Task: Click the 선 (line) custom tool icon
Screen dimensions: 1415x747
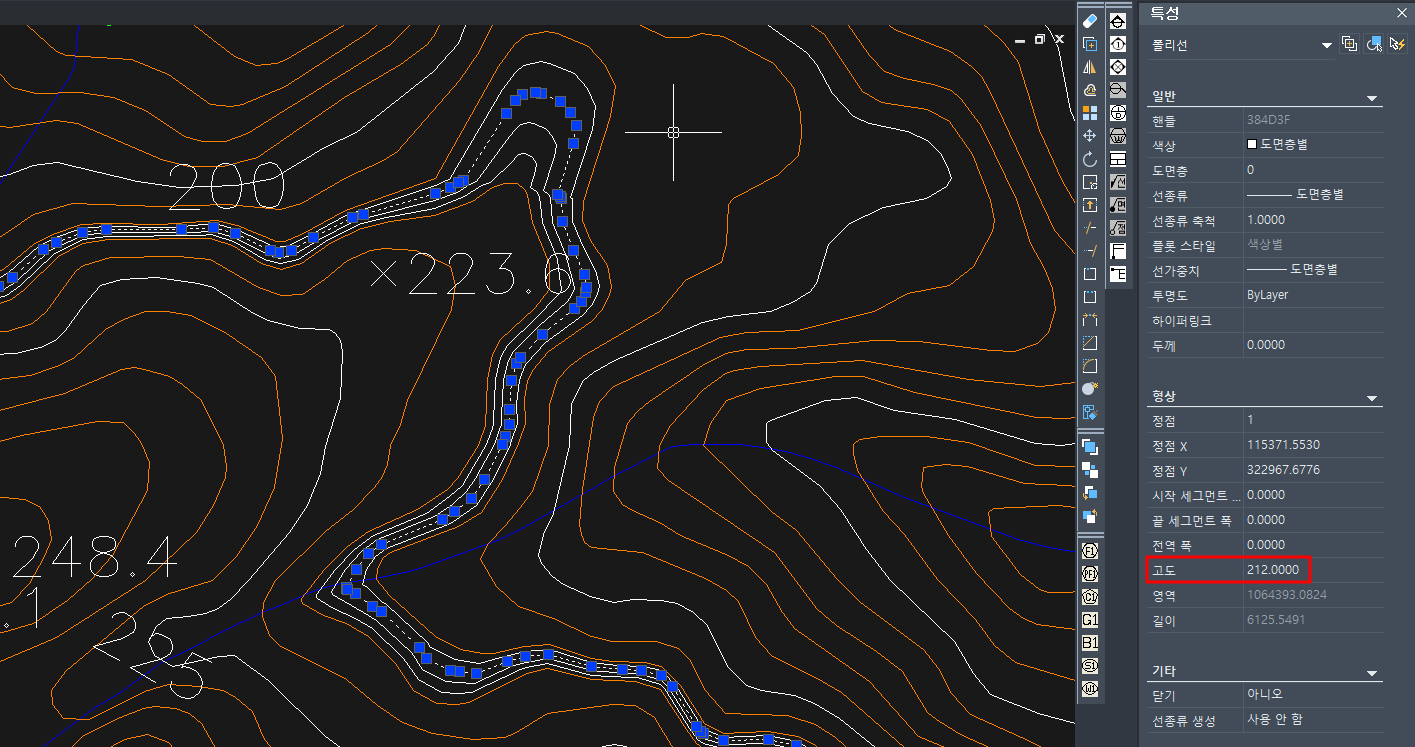Action: (x=1118, y=182)
